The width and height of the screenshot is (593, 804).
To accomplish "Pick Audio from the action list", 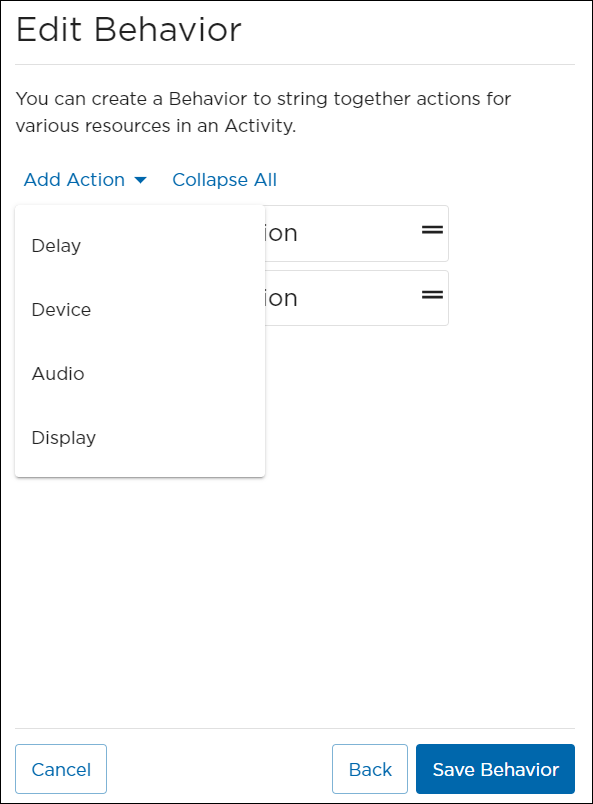I will point(57,373).
